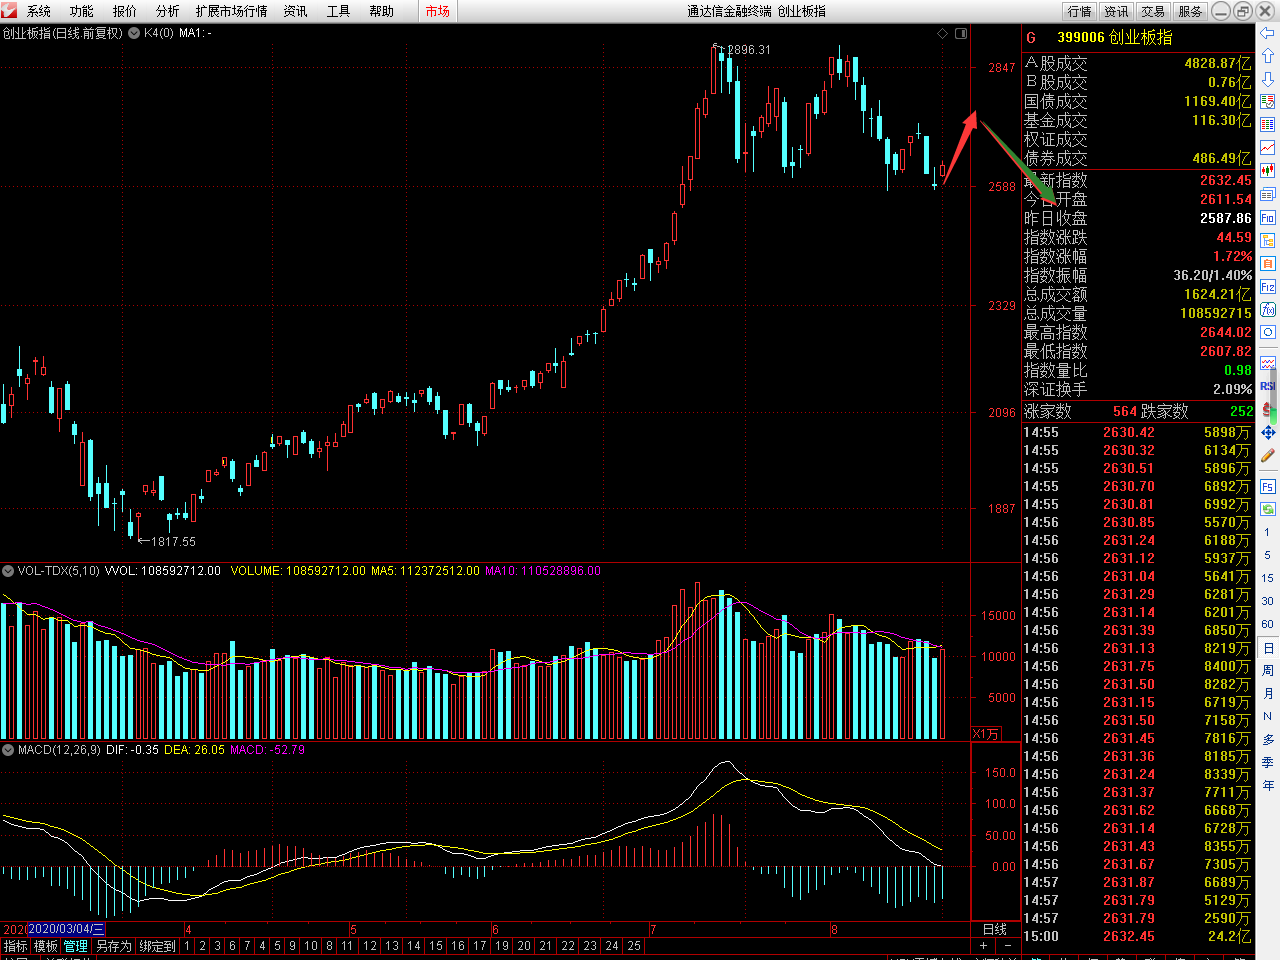Switch to the 模板 tab at bottom
The image size is (1280, 960).
pyautogui.click(x=46, y=946)
